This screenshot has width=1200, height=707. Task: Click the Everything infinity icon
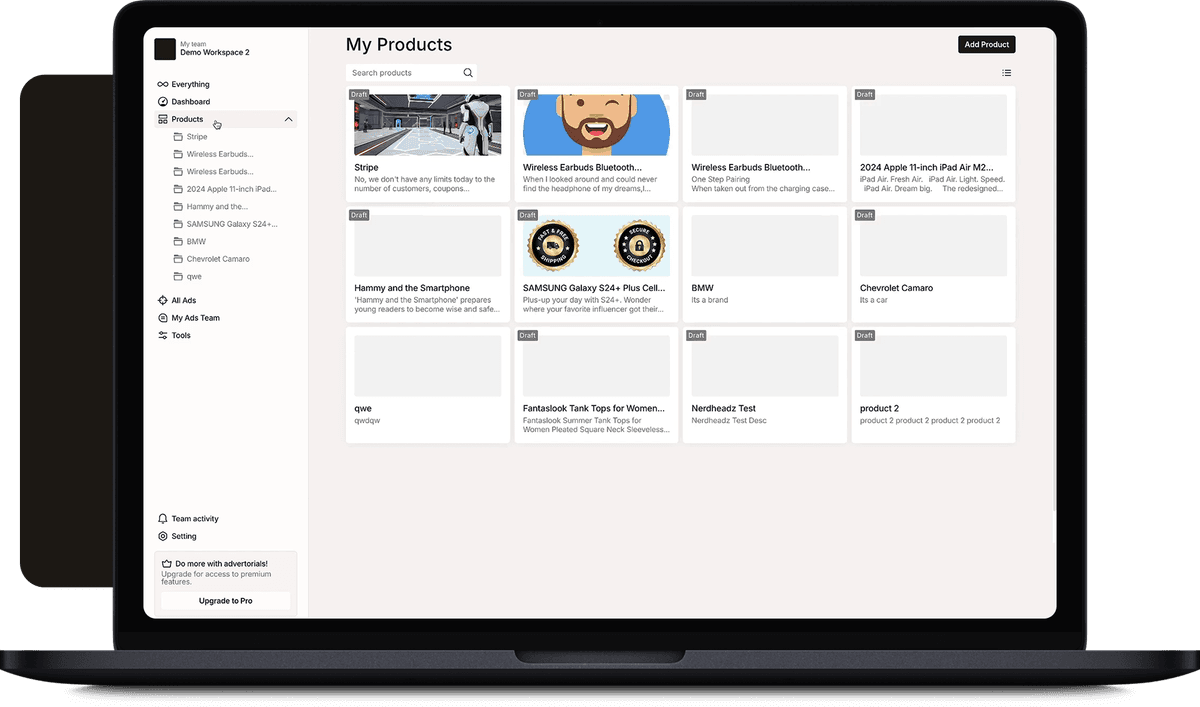(x=163, y=85)
